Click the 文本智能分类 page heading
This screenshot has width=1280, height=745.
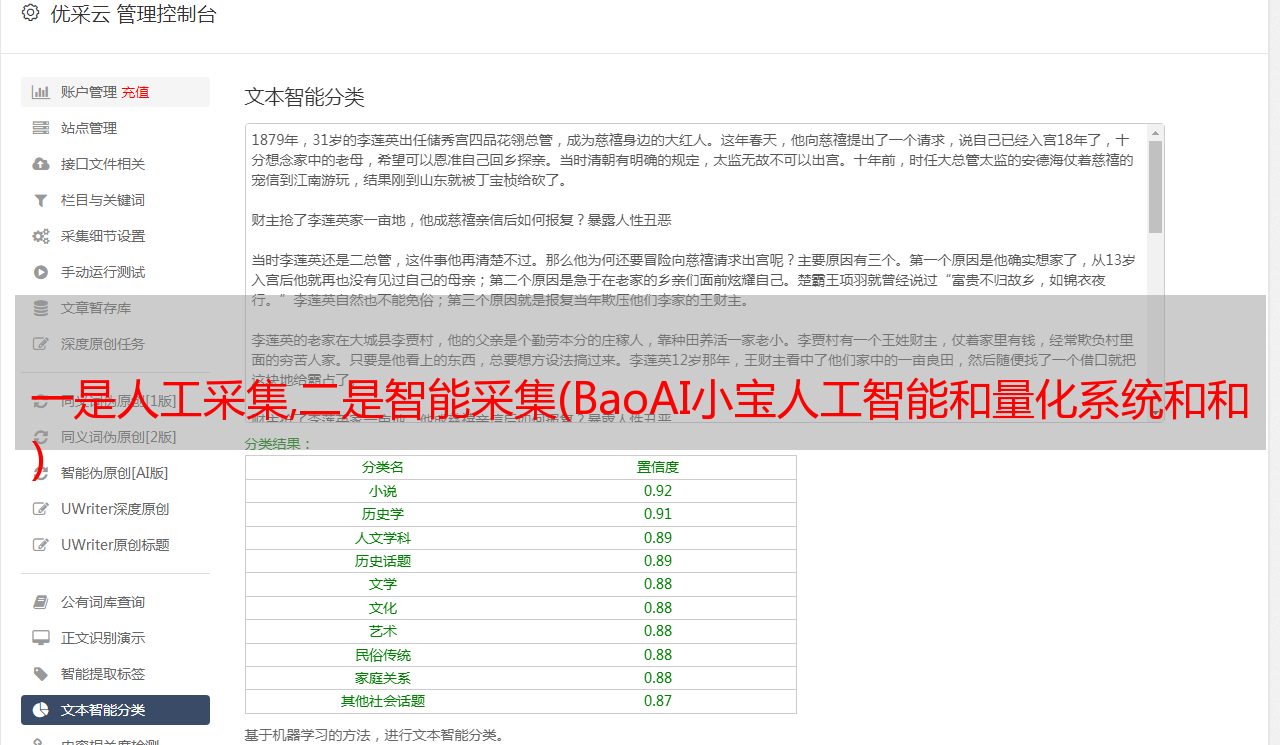click(x=305, y=97)
